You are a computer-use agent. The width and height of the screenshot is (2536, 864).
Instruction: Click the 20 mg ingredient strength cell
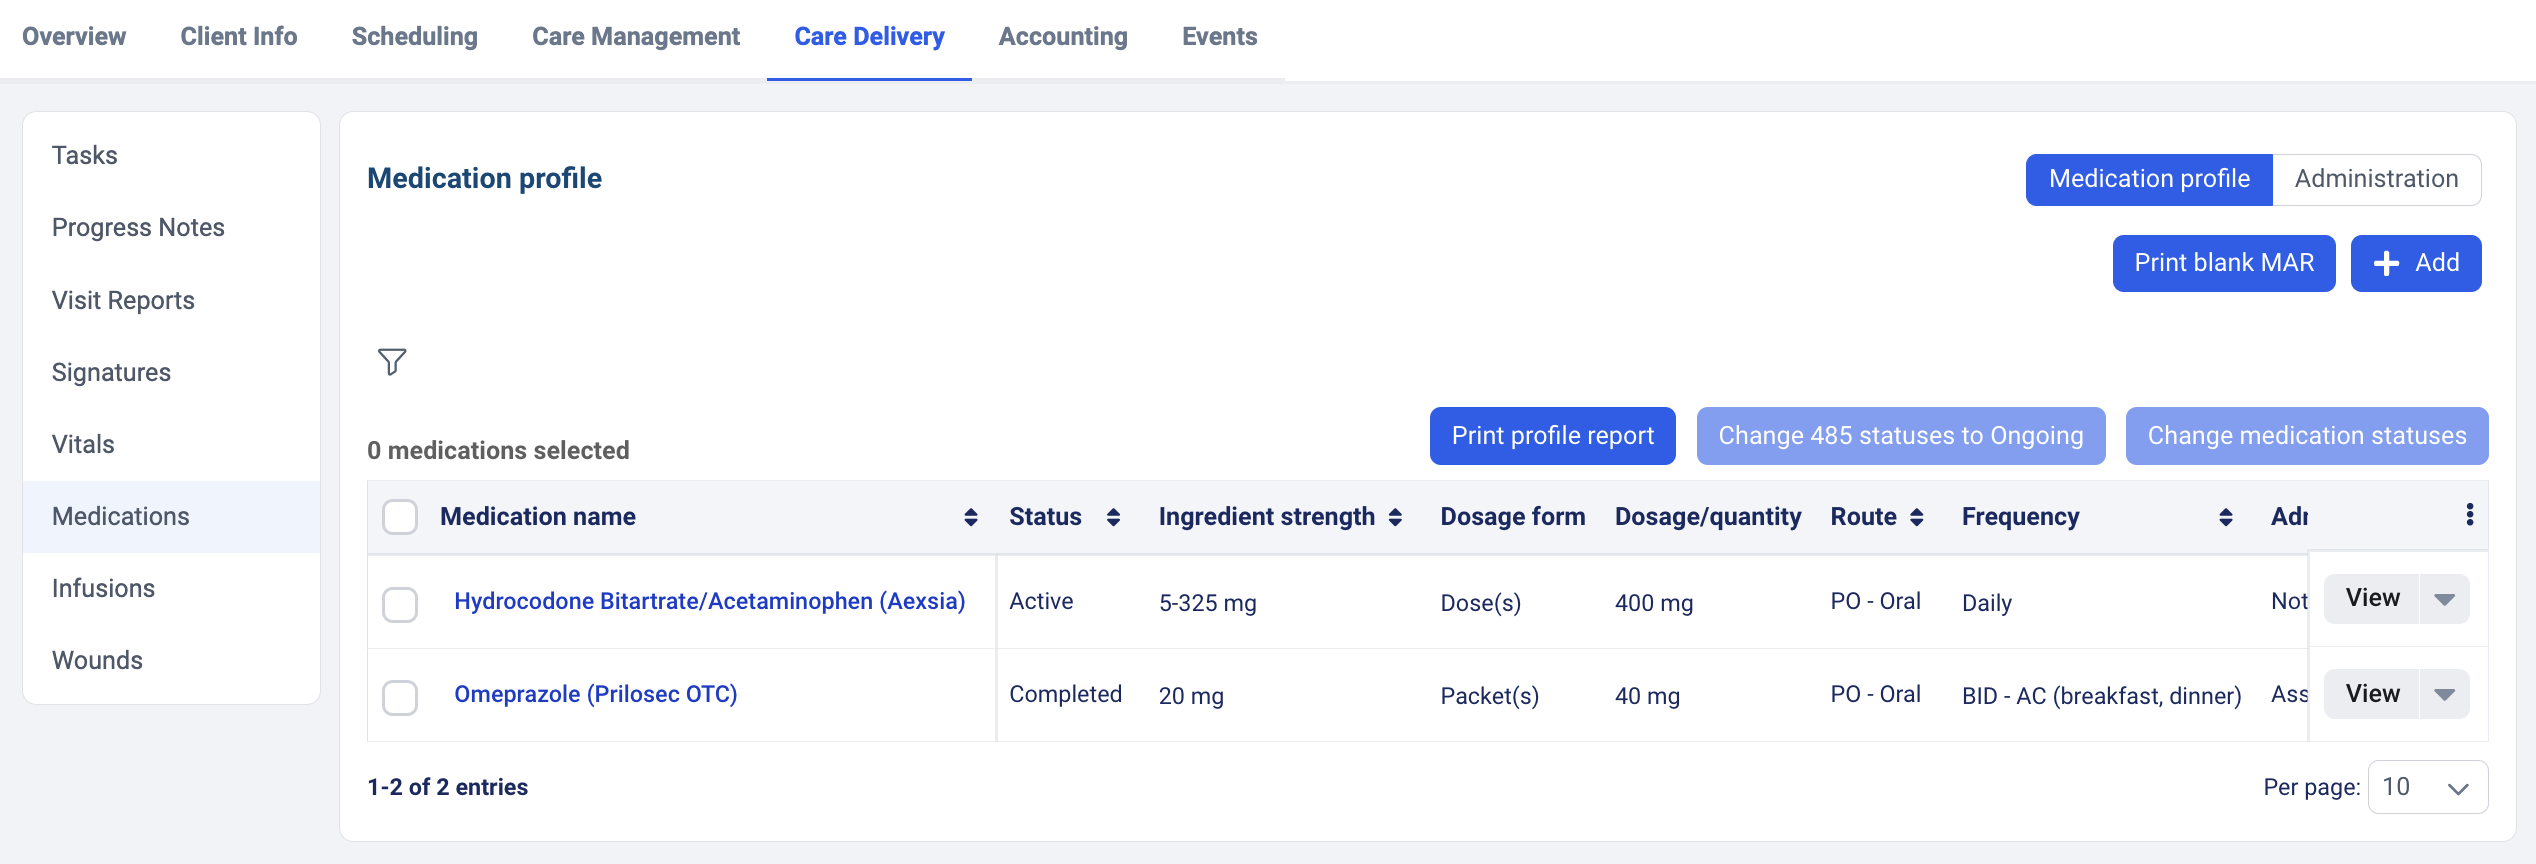pyautogui.click(x=1190, y=696)
